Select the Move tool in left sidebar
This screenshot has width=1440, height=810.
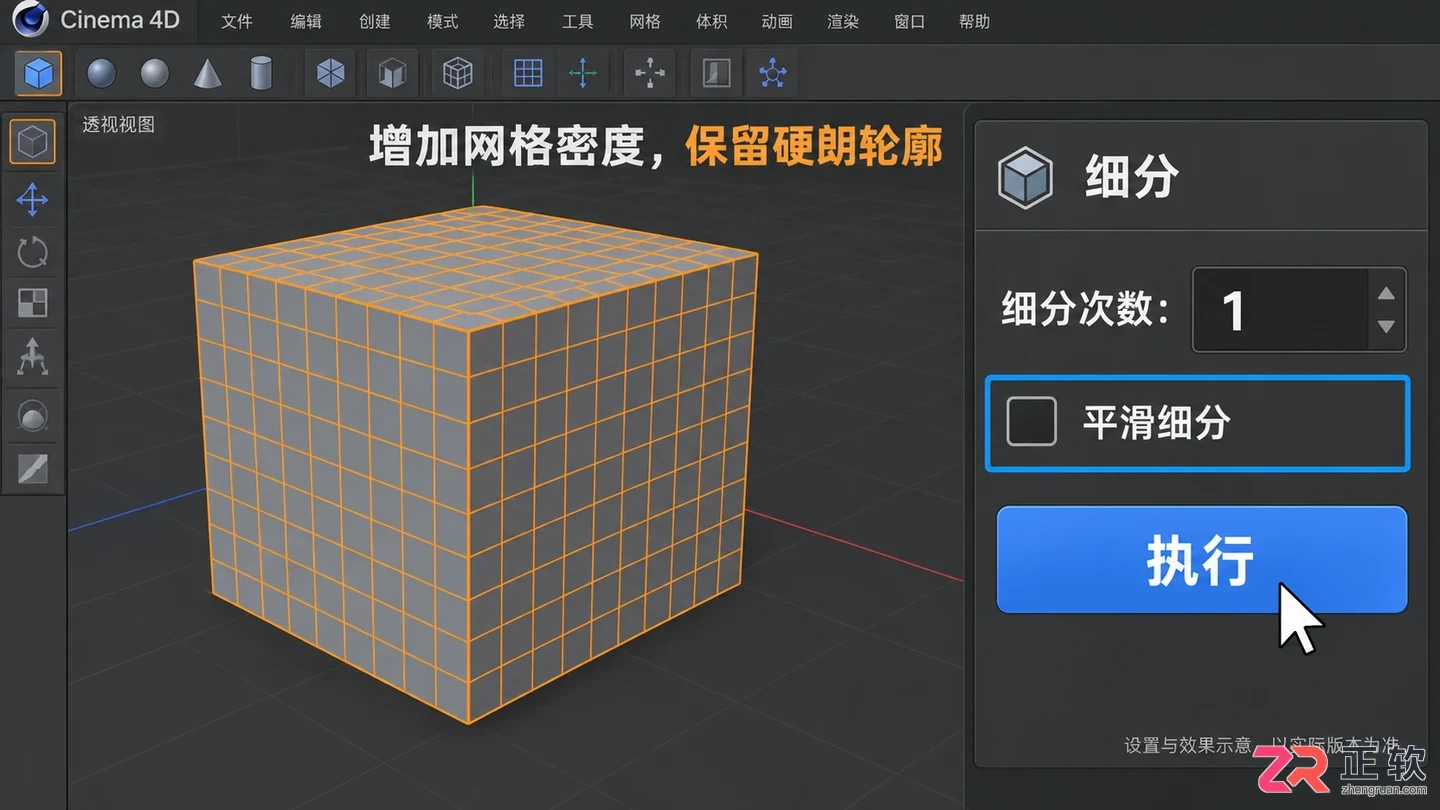(x=33, y=200)
